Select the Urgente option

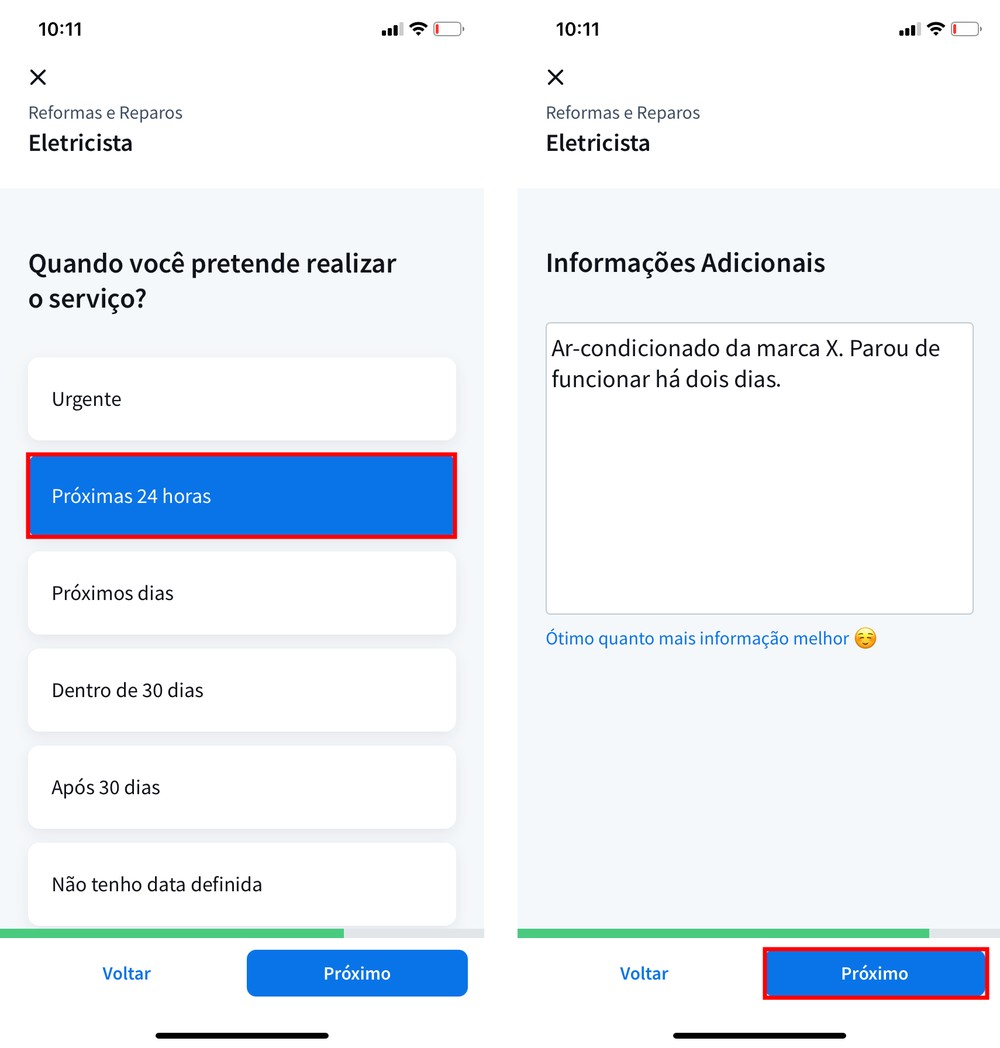(x=241, y=398)
